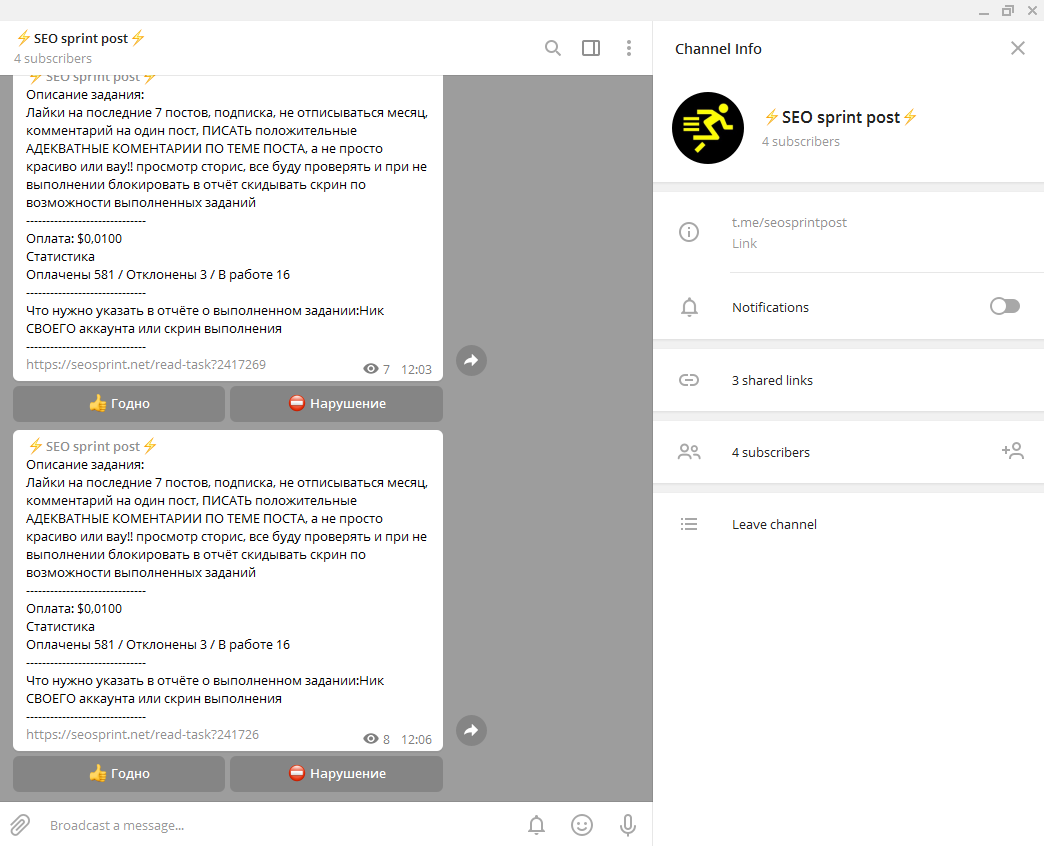This screenshot has width=1044, height=846.
Task: Forward the post sent at 12:06
Action: pyautogui.click(x=471, y=730)
